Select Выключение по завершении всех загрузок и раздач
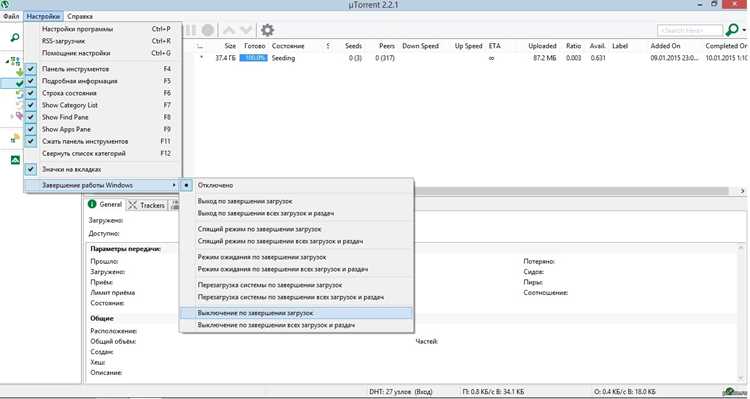The width and height of the screenshot is (750, 399). [x=296, y=325]
